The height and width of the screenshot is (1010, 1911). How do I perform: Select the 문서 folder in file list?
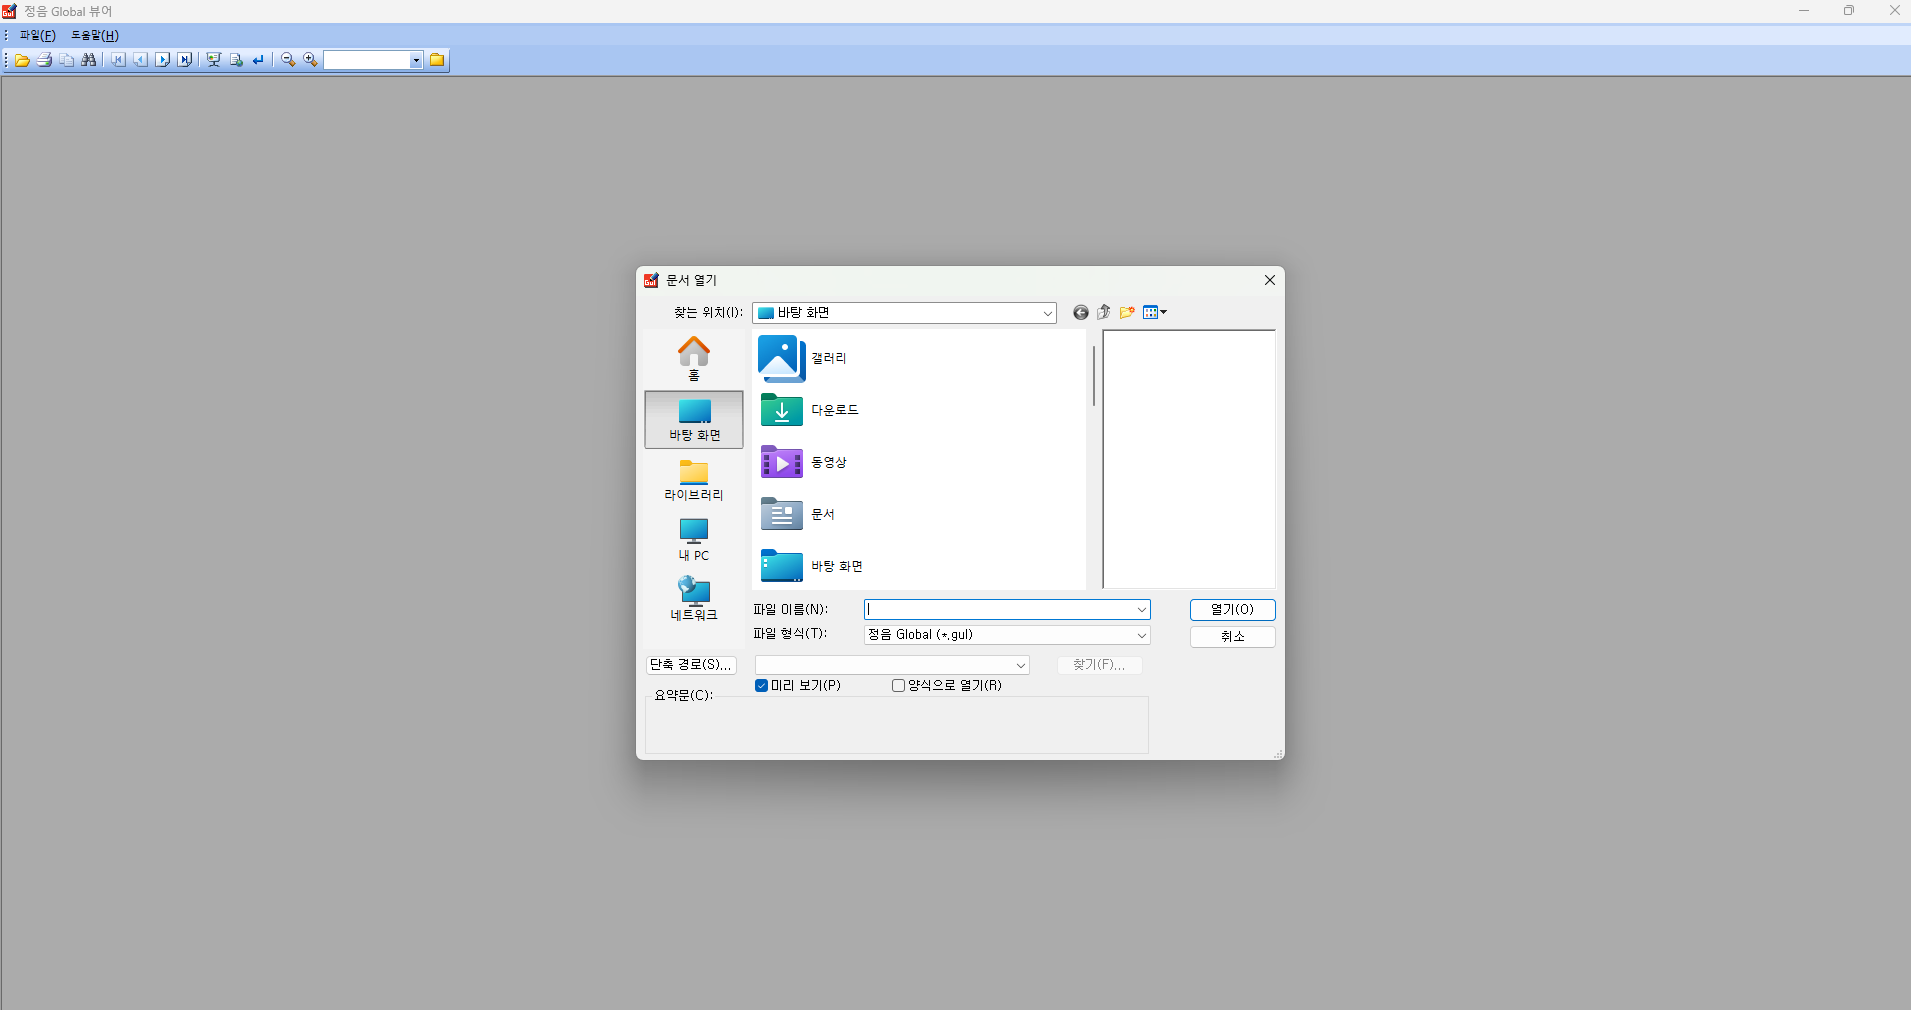tap(797, 514)
